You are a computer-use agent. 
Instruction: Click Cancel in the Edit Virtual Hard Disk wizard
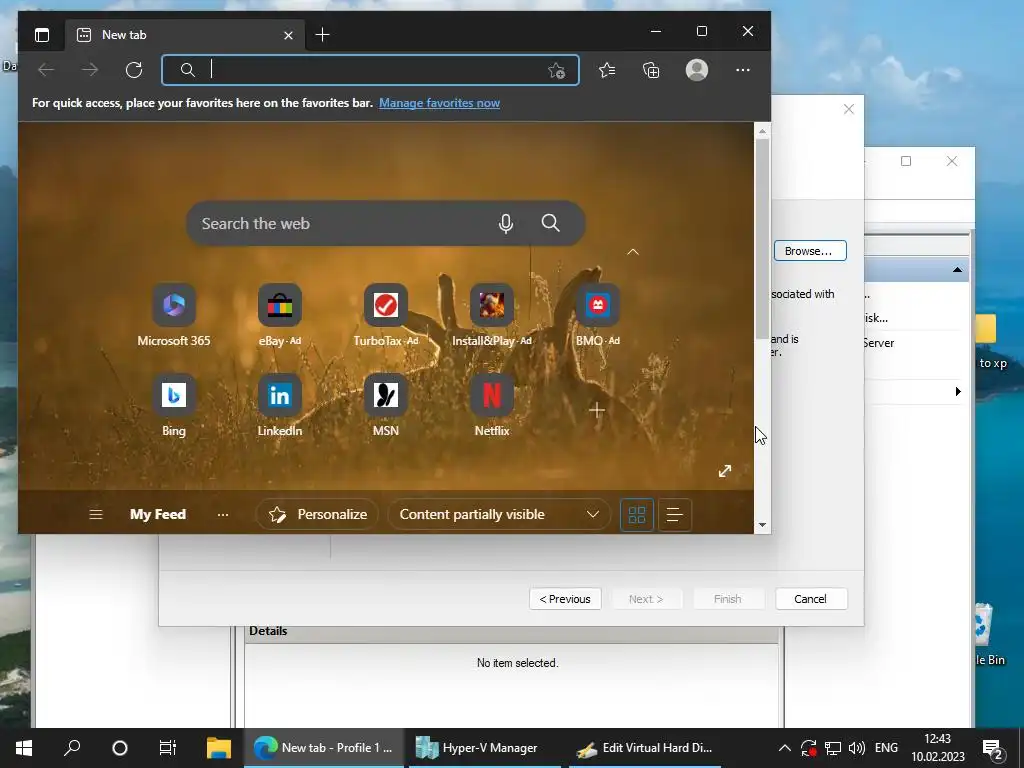pyautogui.click(x=810, y=599)
